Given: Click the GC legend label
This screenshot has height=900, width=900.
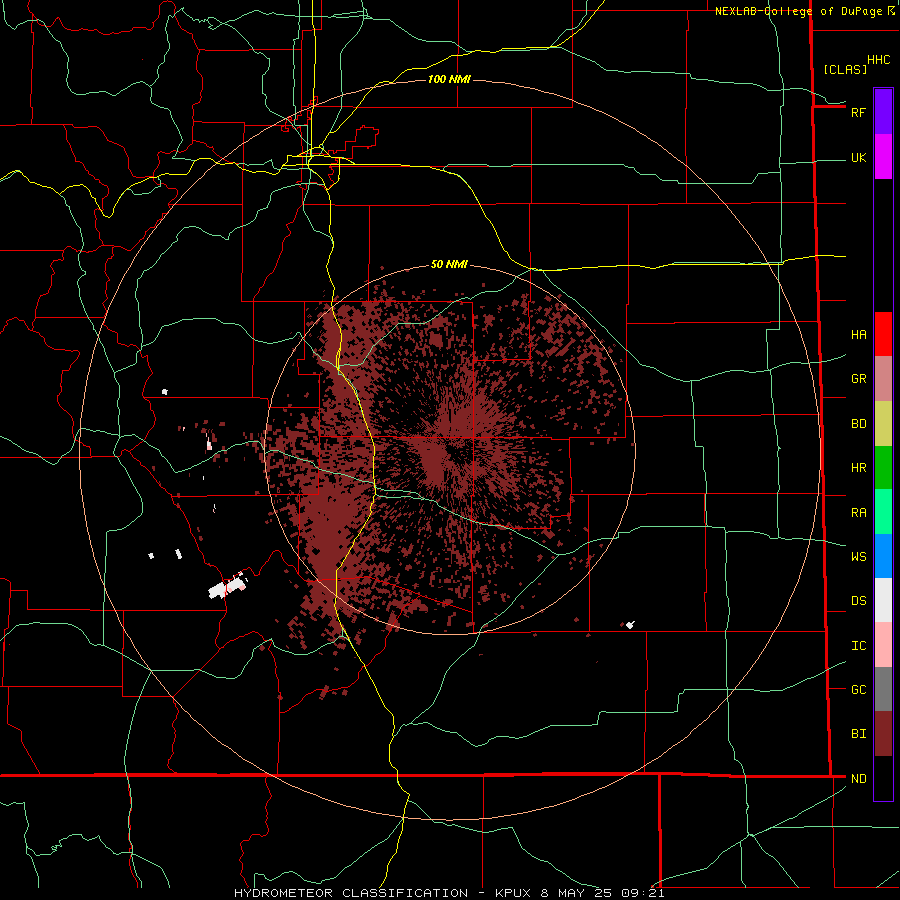Looking at the screenshot, I should (858, 690).
